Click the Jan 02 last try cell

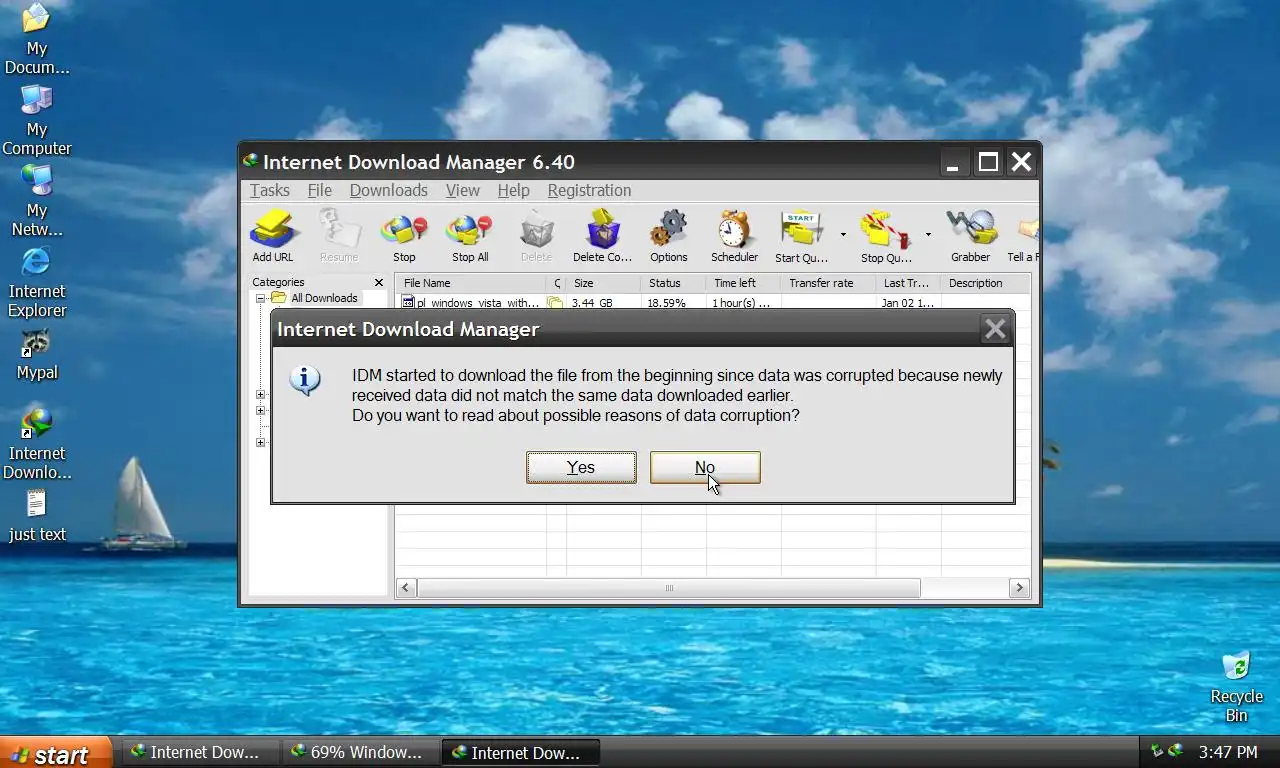pyautogui.click(x=907, y=302)
